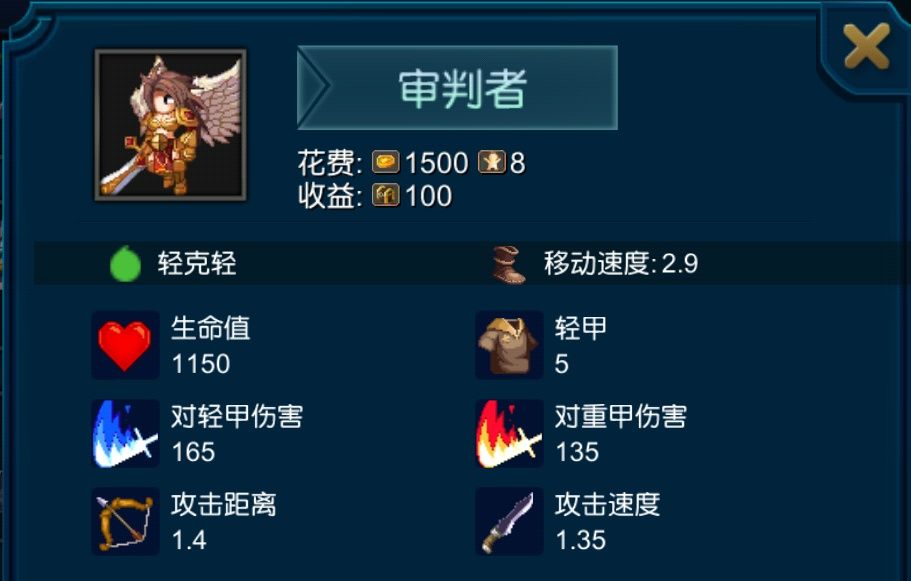The image size is (911, 581).
Task: Click the red heart 生命值 icon
Action: (x=125, y=345)
